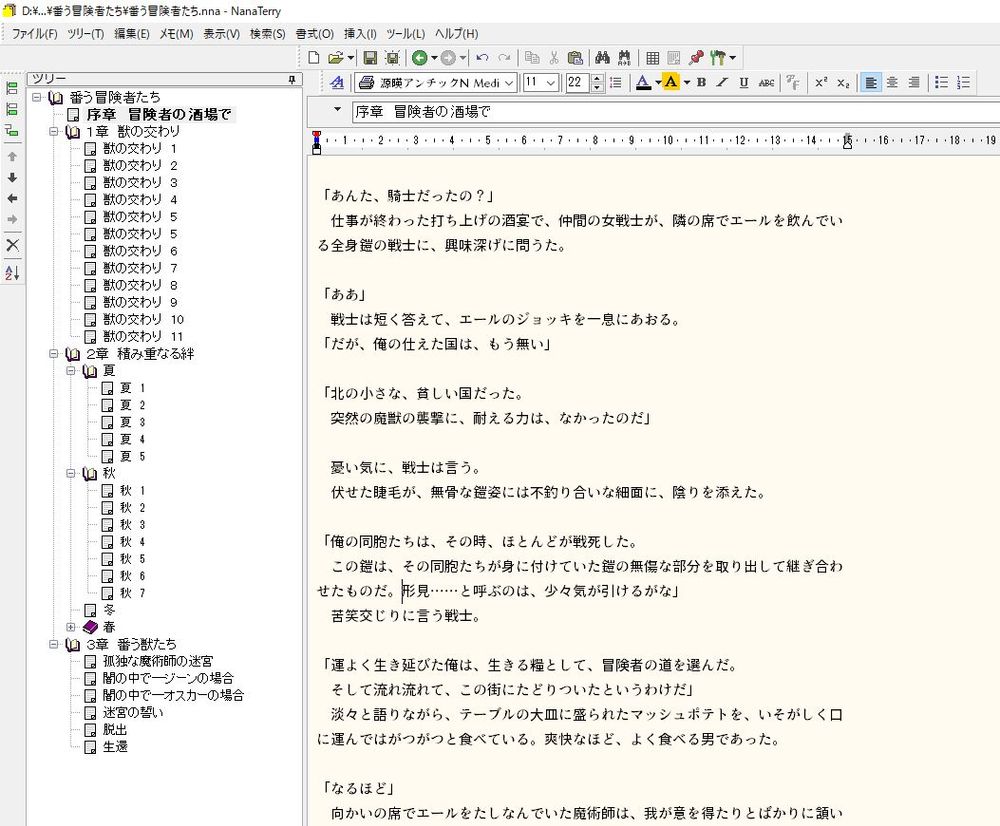Paste with the clipboard icon
Screen dimensions: 1000x826
point(575,58)
